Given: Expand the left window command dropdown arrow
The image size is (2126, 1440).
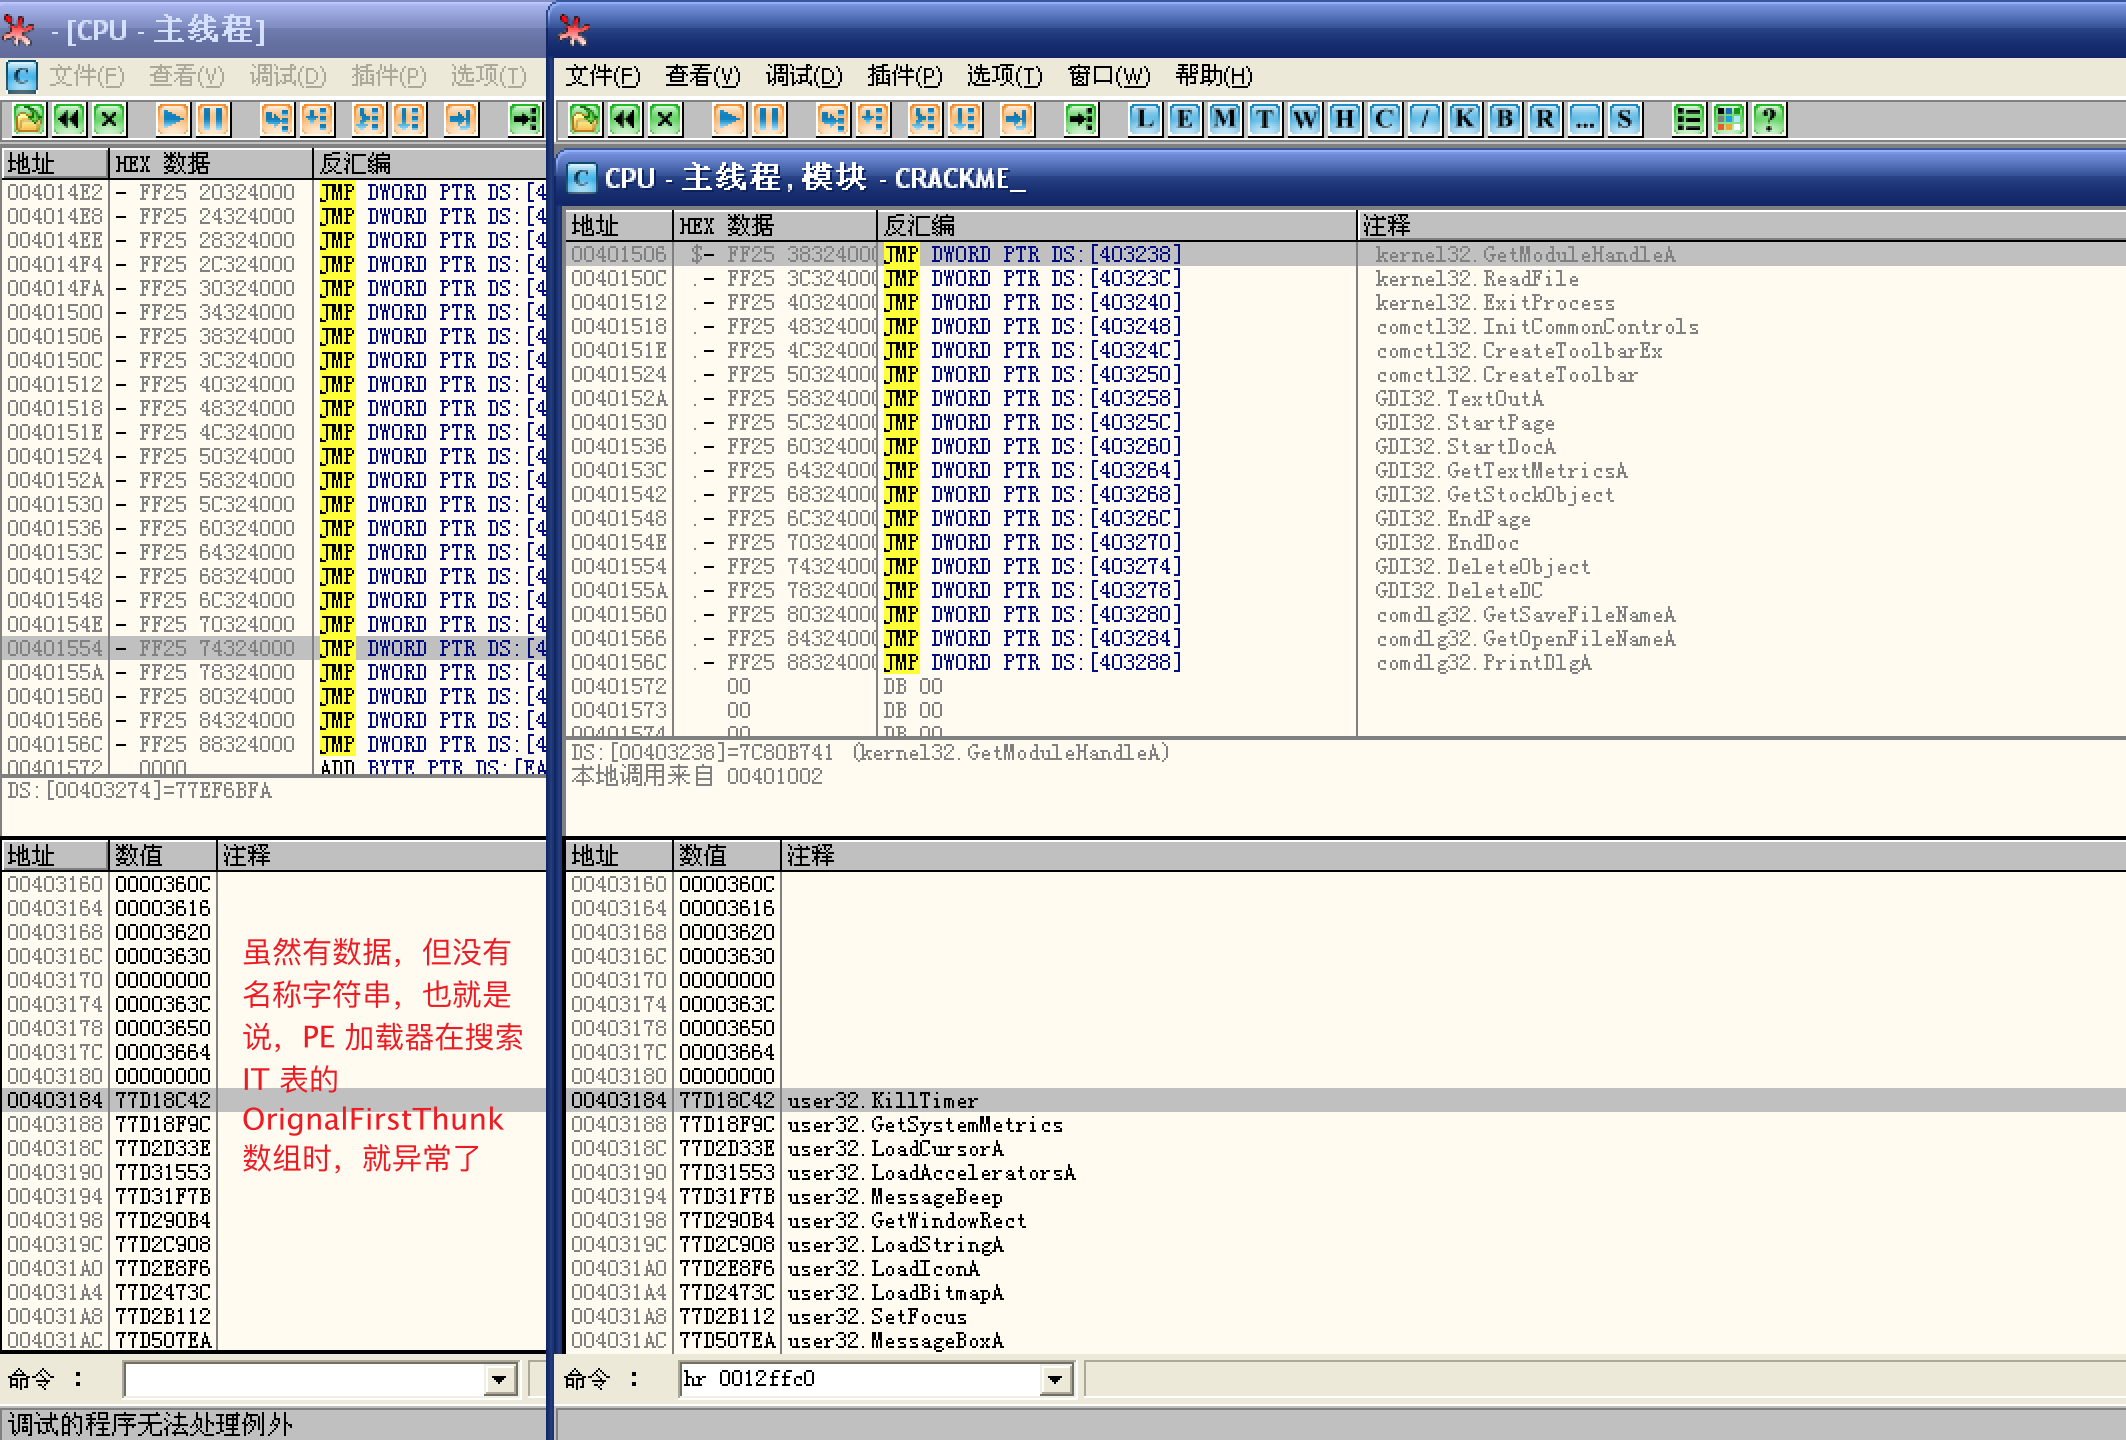Looking at the screenshot, I should click(499, 1380).
